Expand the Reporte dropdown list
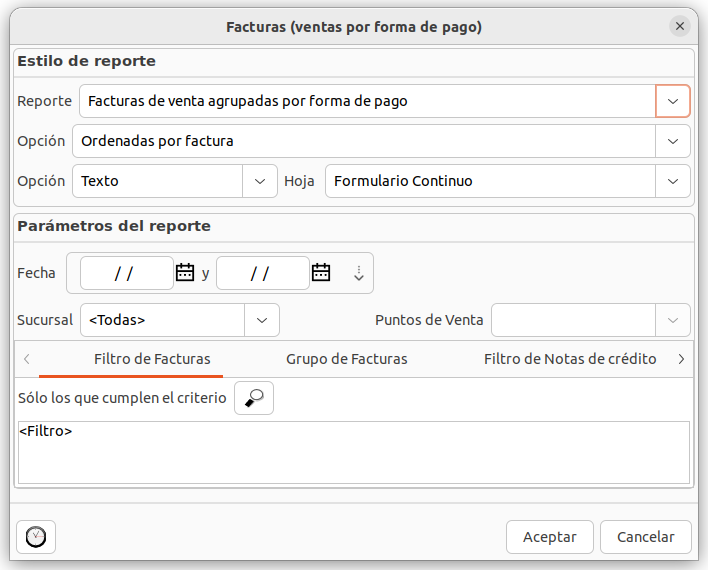Viewport: 708px width, 570px height. pyautogui.click(x=673, y=101)
